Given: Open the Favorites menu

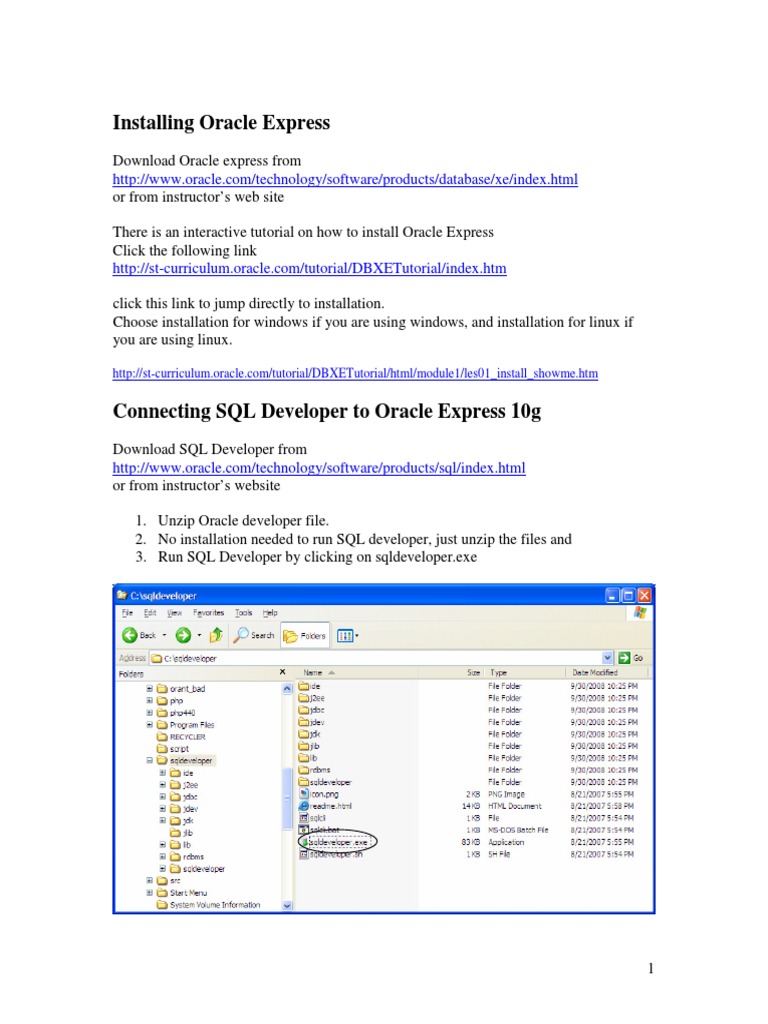Looking at the screenshot, I should [208, 613].
